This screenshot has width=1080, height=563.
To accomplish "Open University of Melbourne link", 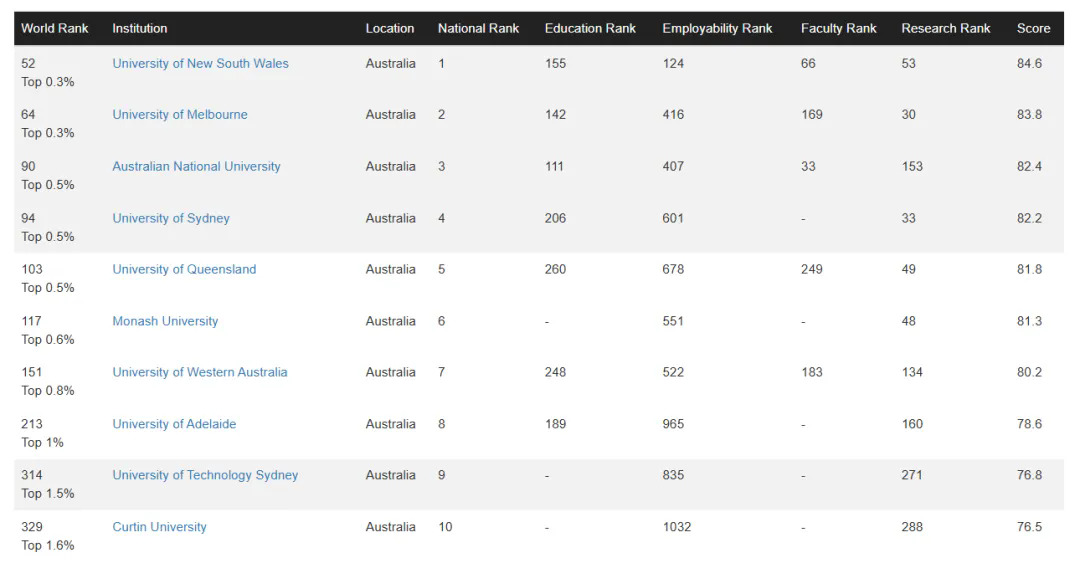I will (180, 114).
